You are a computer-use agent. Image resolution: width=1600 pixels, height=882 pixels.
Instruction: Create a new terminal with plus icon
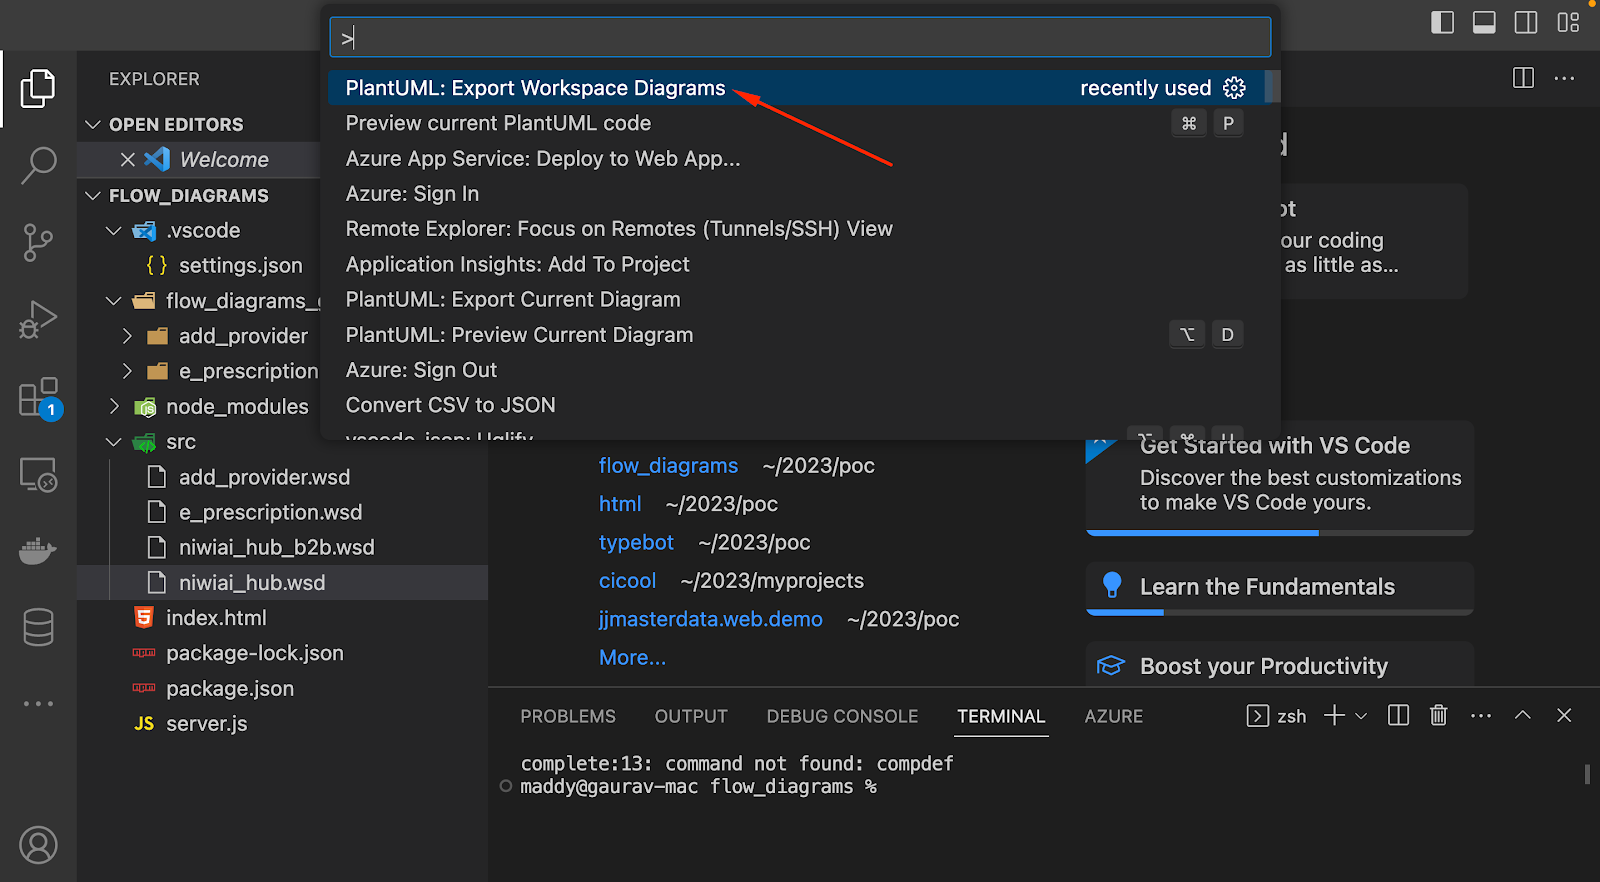coord(1334,715)
